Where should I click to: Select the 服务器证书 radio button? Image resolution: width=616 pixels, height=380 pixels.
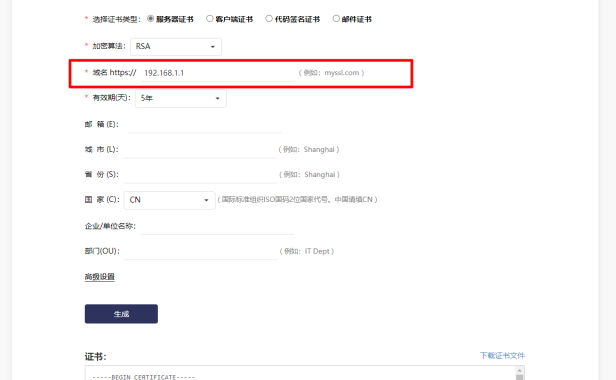click(x=150, y=18)
